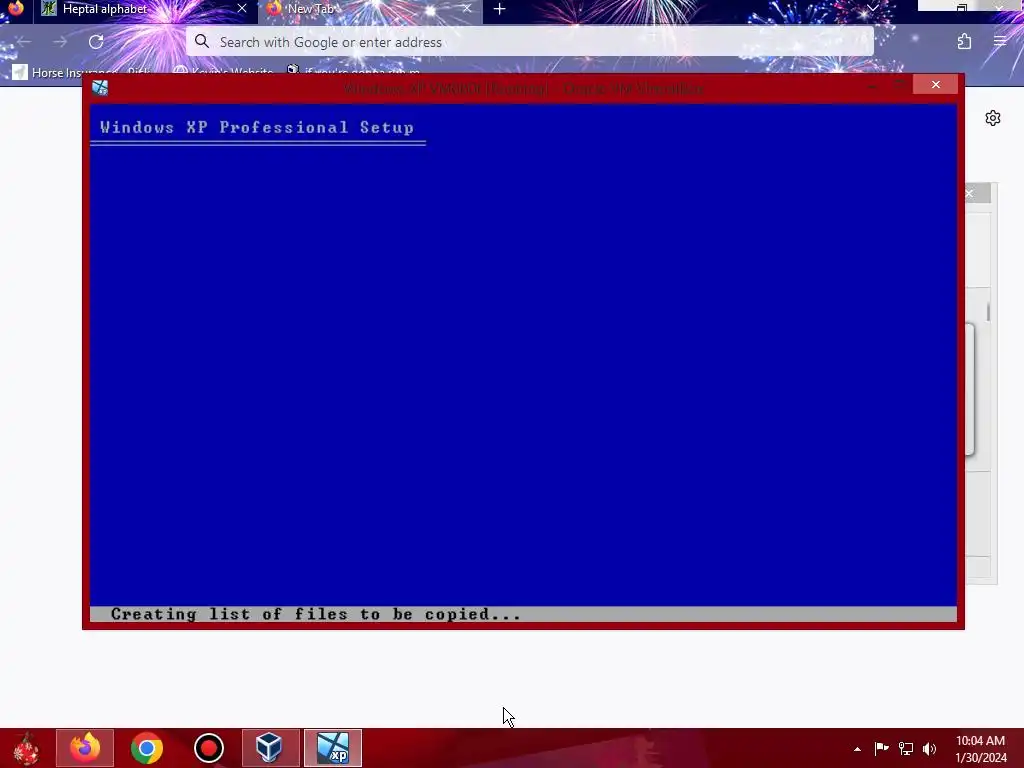Minimize the VirtualBox VM window

coord(872,85)
